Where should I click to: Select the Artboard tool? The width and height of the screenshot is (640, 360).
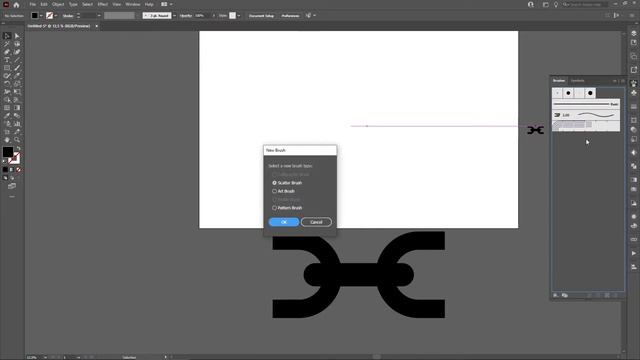pos(7,132)
